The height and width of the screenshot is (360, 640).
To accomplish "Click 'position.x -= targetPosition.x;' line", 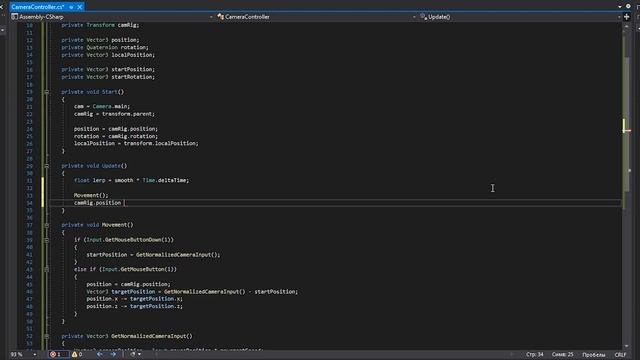I will [x=134, y=299].
